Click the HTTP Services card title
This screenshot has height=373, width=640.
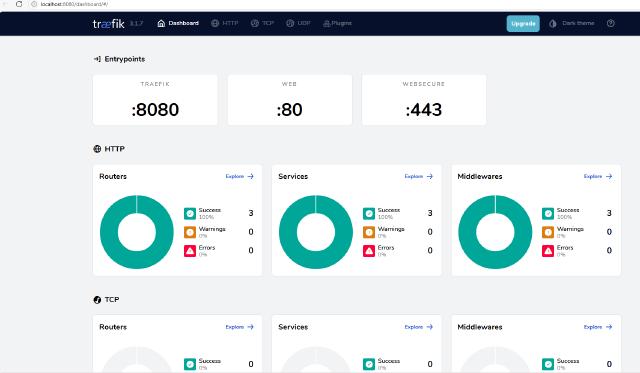pyautogui.click(x=293, y=176)
